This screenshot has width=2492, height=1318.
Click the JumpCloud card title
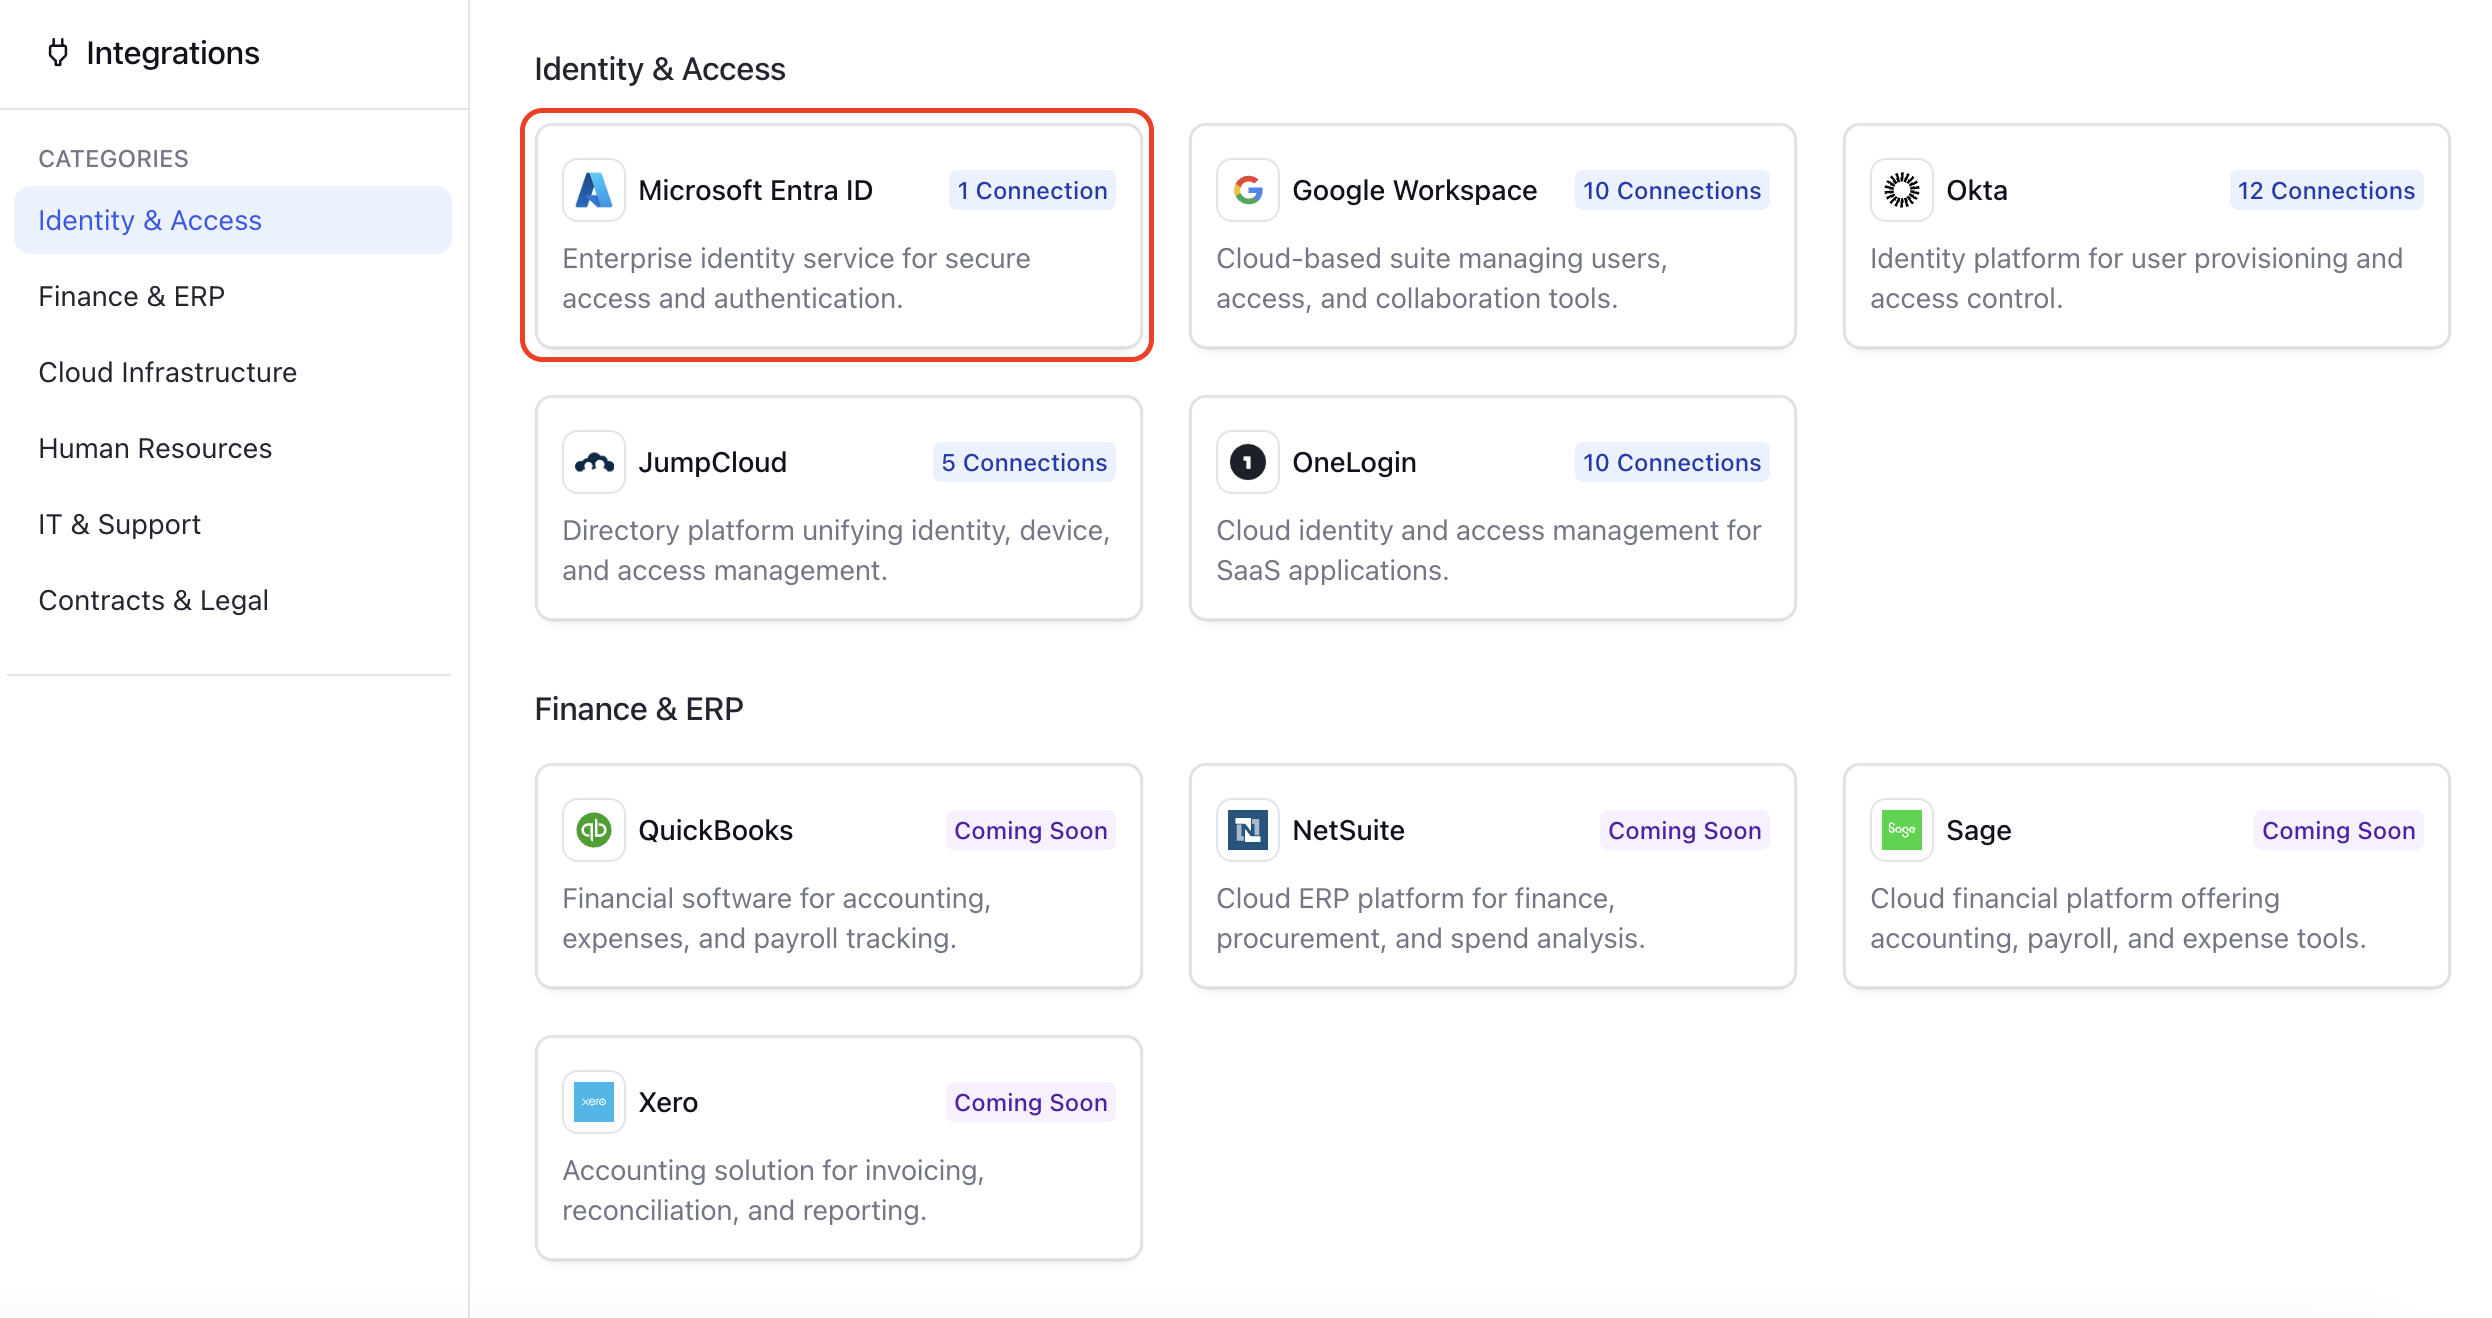[713, 462]
